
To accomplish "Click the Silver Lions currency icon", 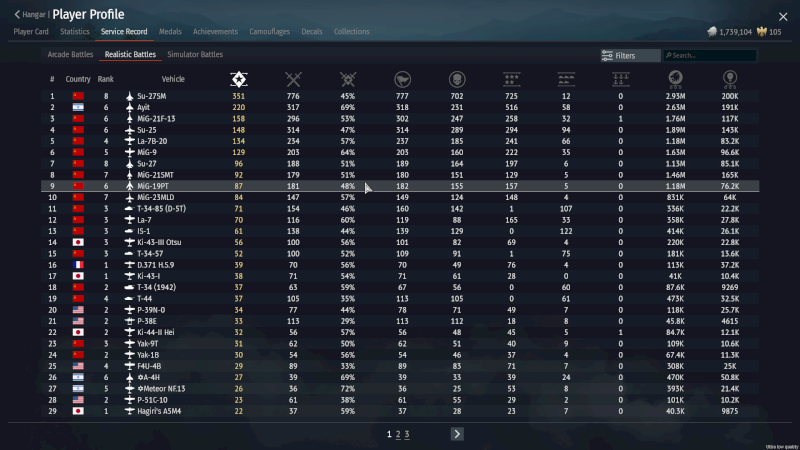I will point(712,32).
